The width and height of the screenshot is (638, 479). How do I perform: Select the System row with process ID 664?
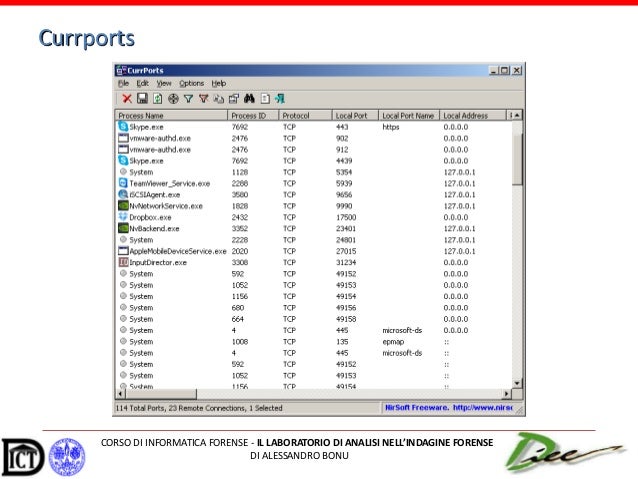[x=313, y=319]
